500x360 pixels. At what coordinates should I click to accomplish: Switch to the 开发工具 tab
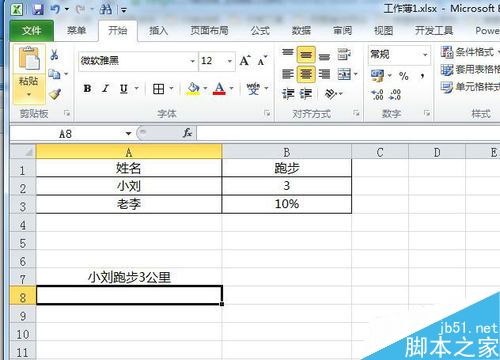pos(434,31)
